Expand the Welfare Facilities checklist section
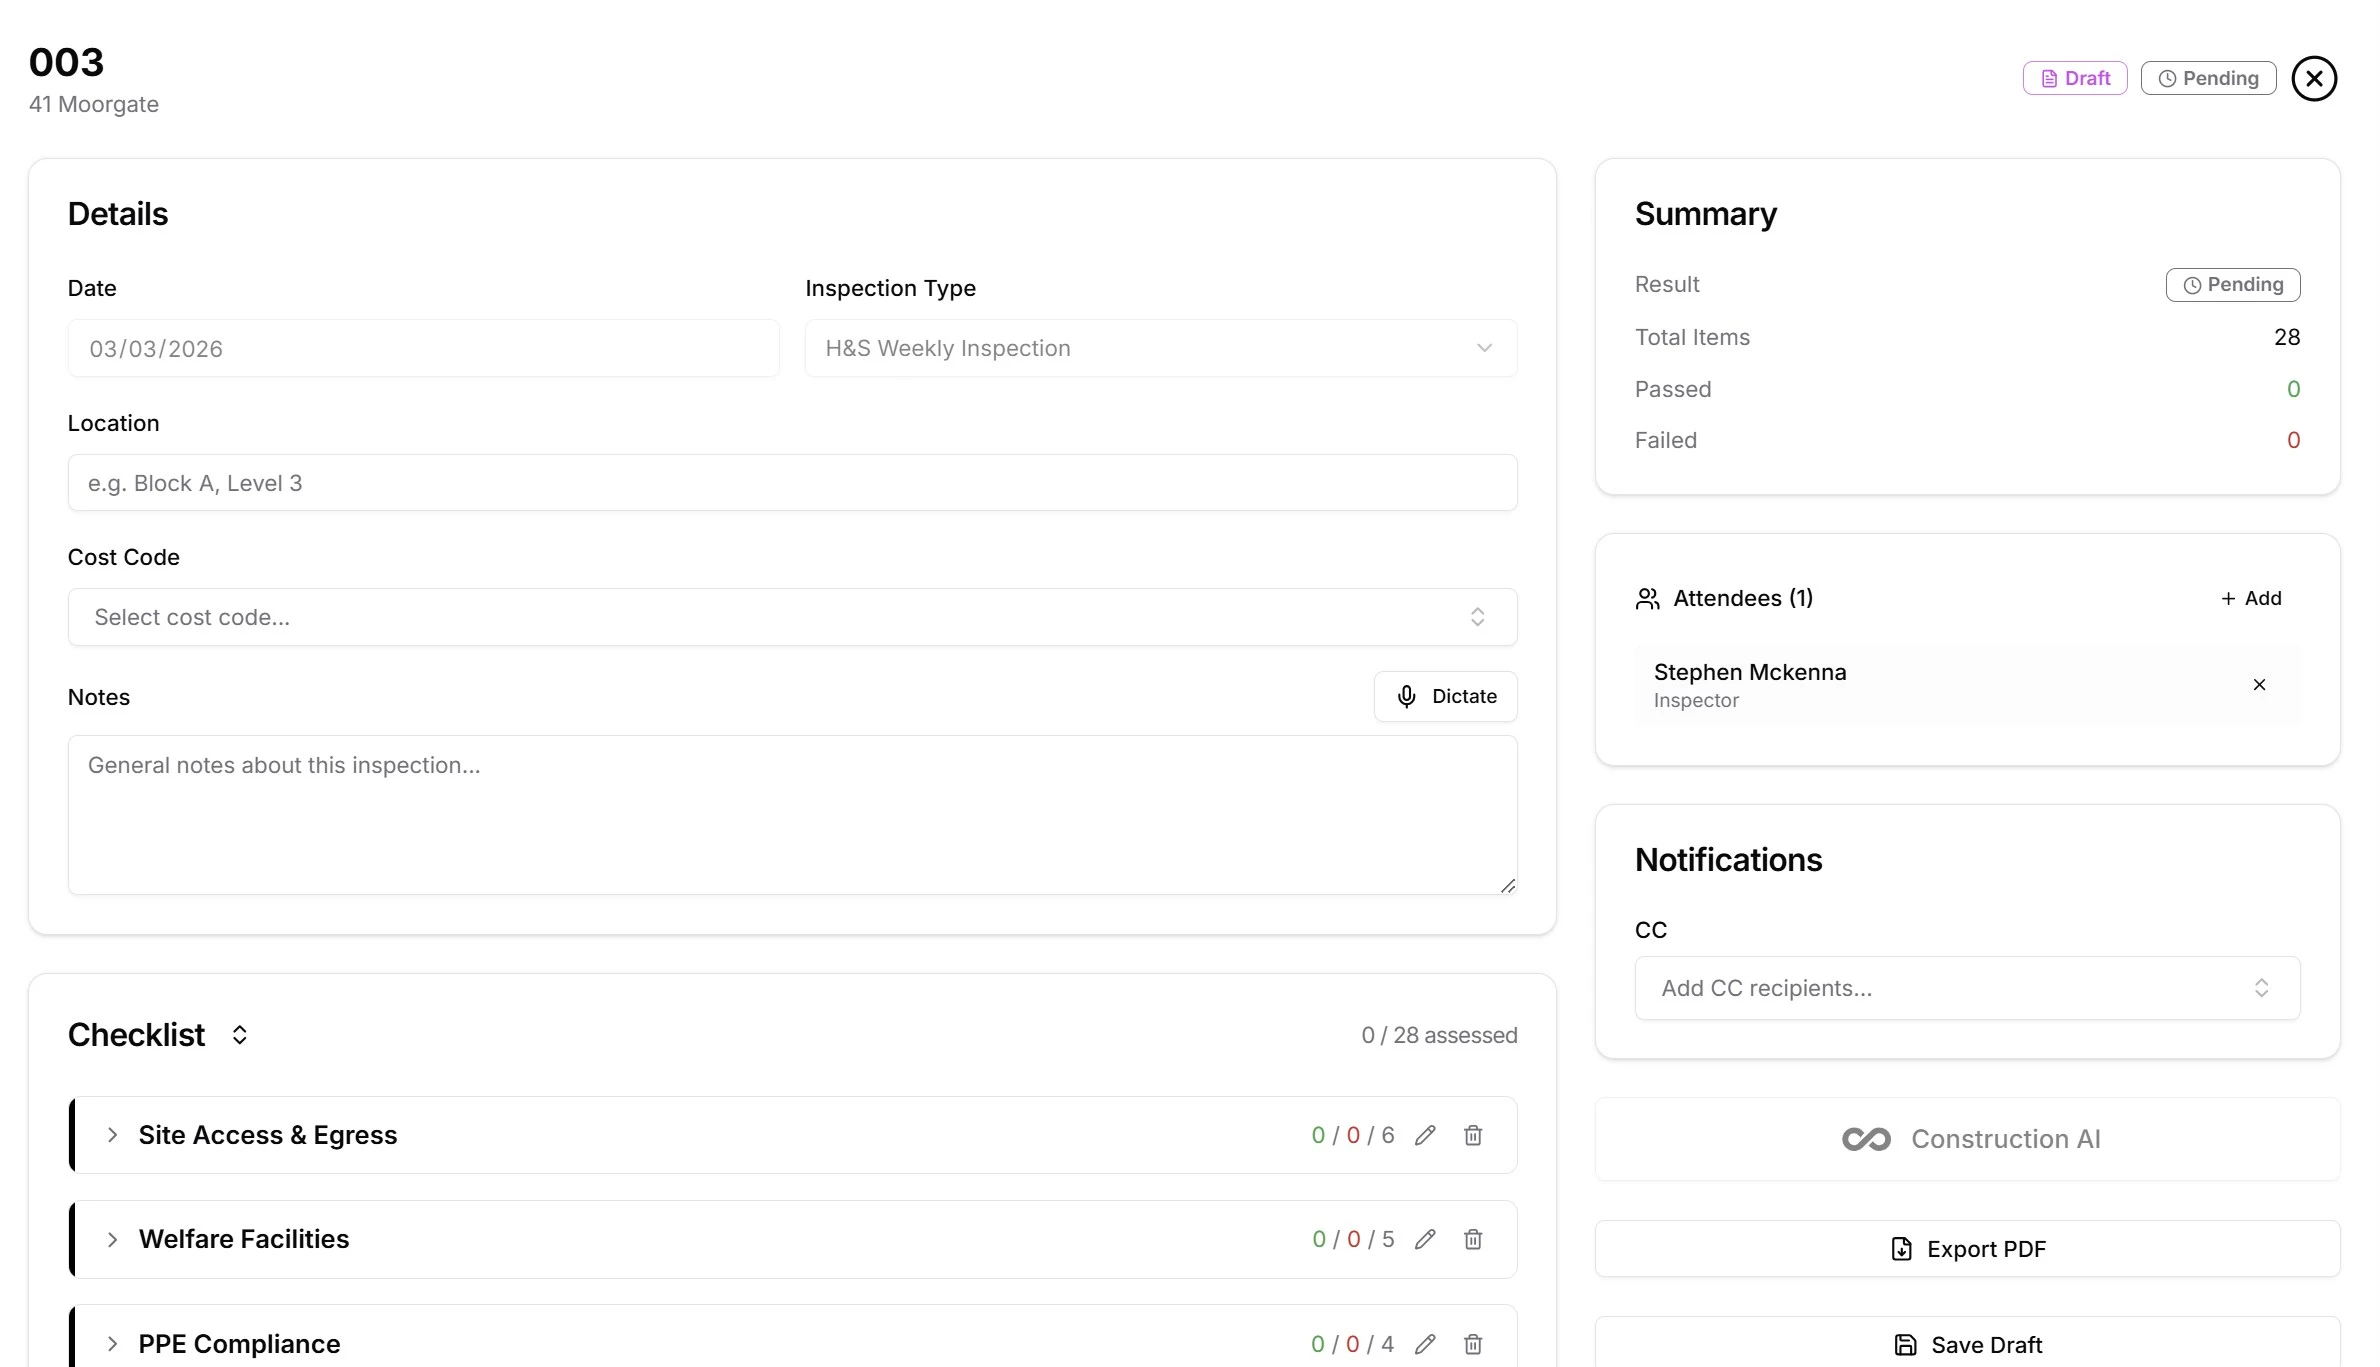The width and height of the screenshot is (2380, 1367). [112, 1239]
